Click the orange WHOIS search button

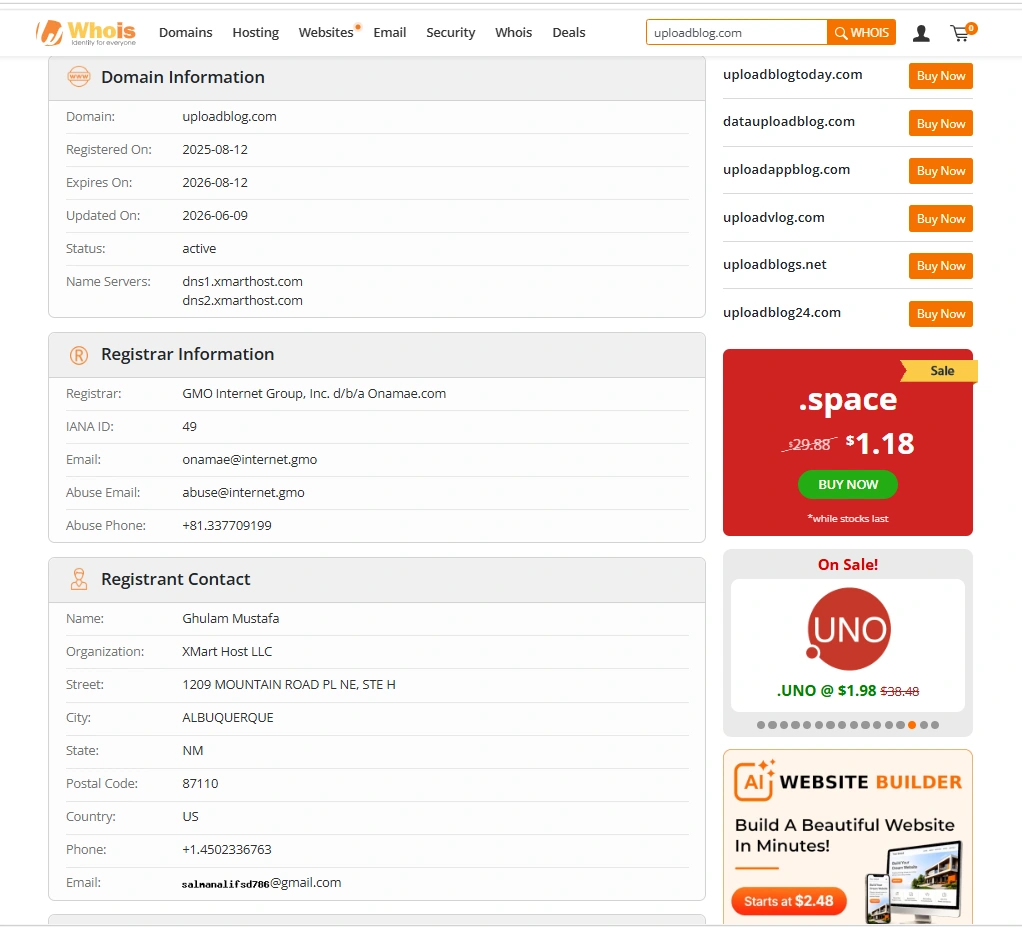coord(861,33)
